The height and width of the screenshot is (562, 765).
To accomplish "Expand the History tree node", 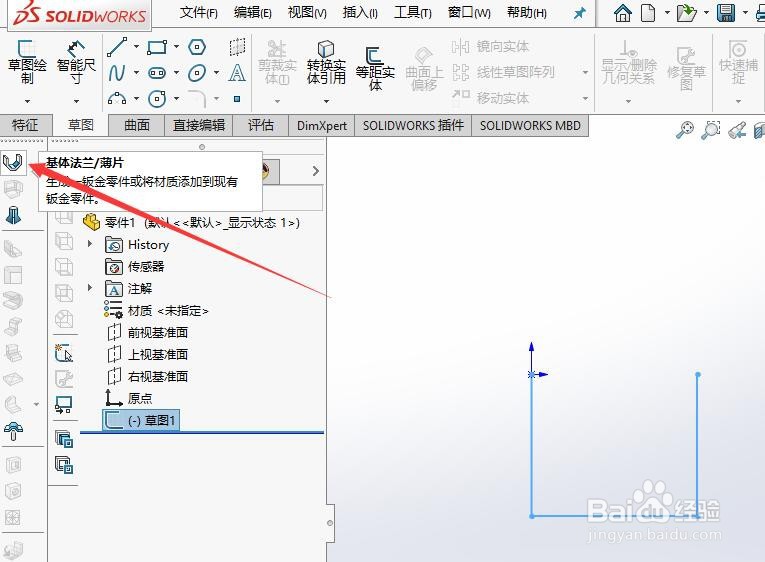I will [x=90, y=243].
